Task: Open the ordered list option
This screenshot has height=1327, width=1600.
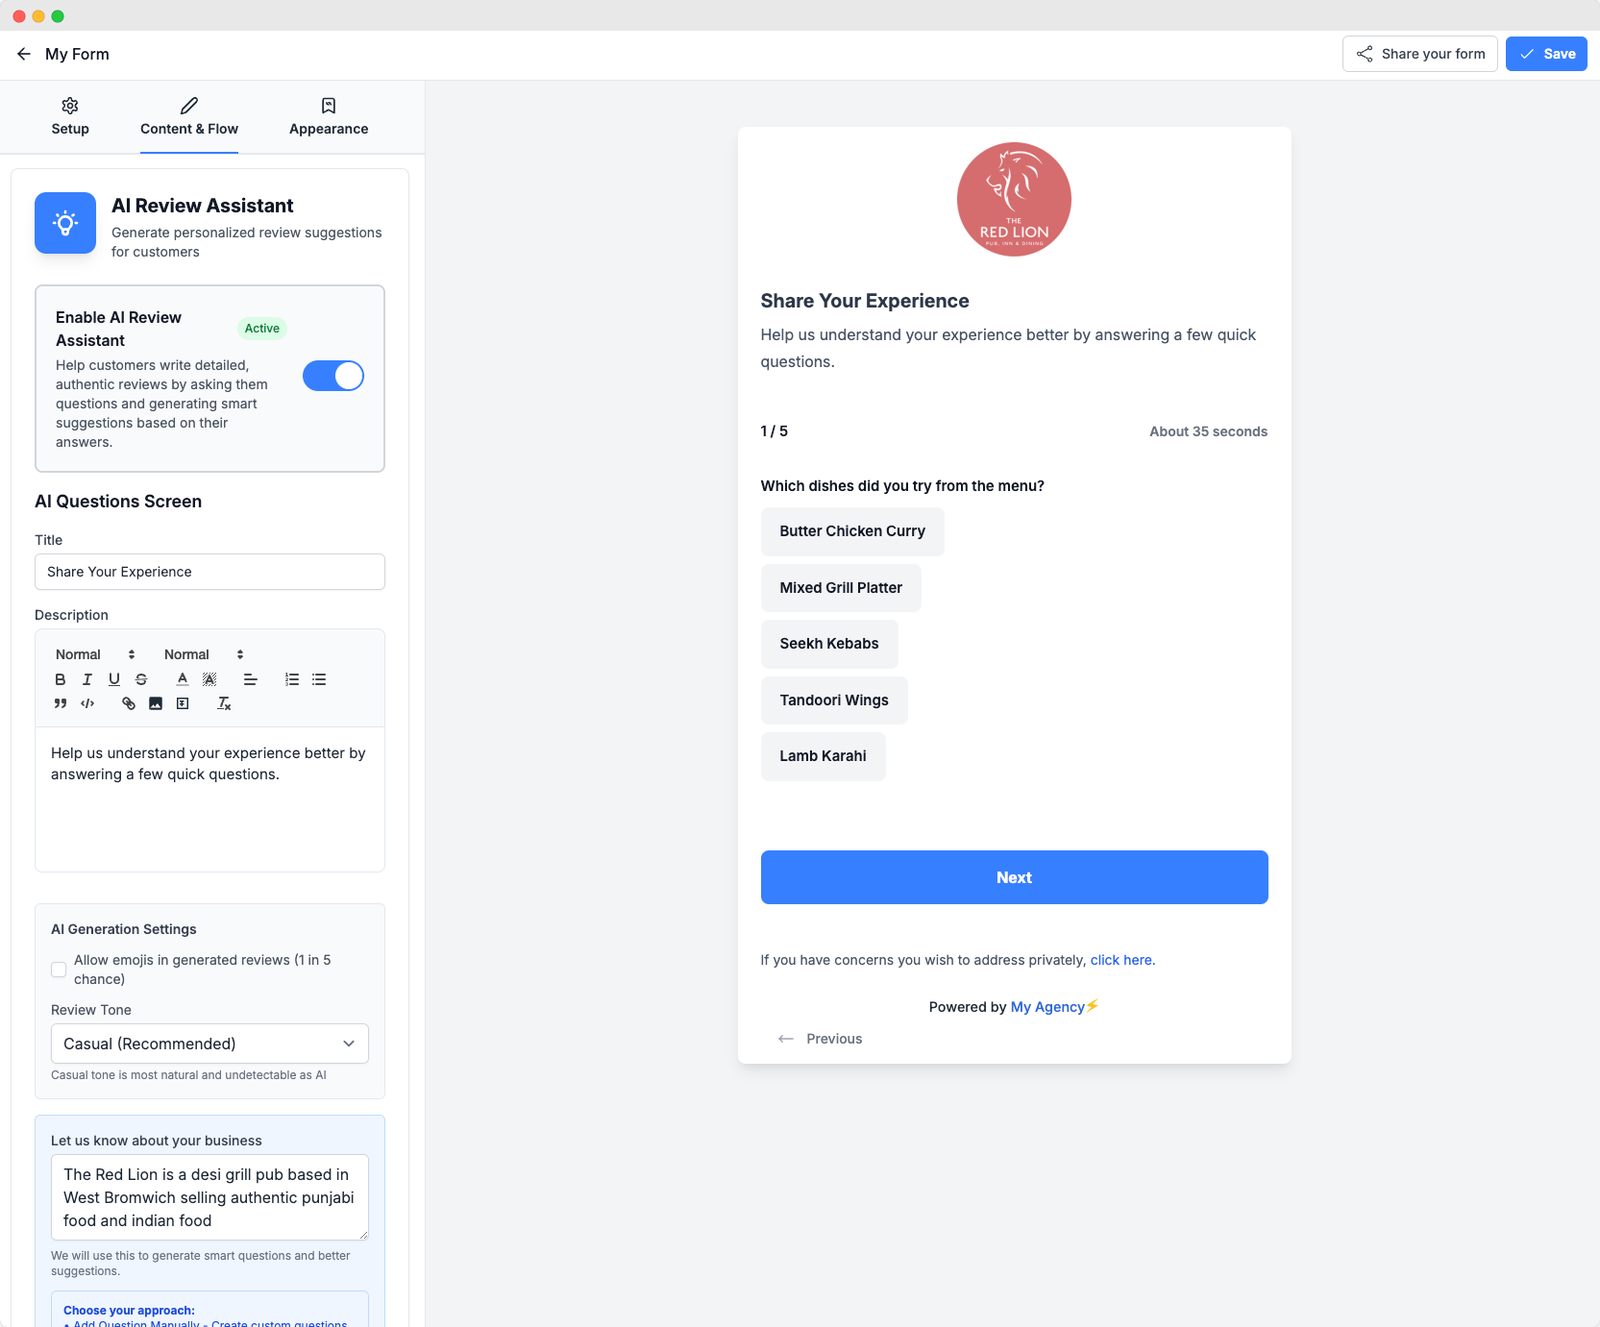Action: (291, 679)
